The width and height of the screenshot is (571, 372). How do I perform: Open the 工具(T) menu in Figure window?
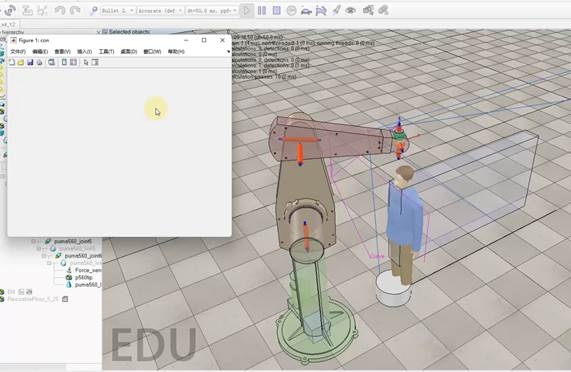pyautogui.click(x=106, y=52)
